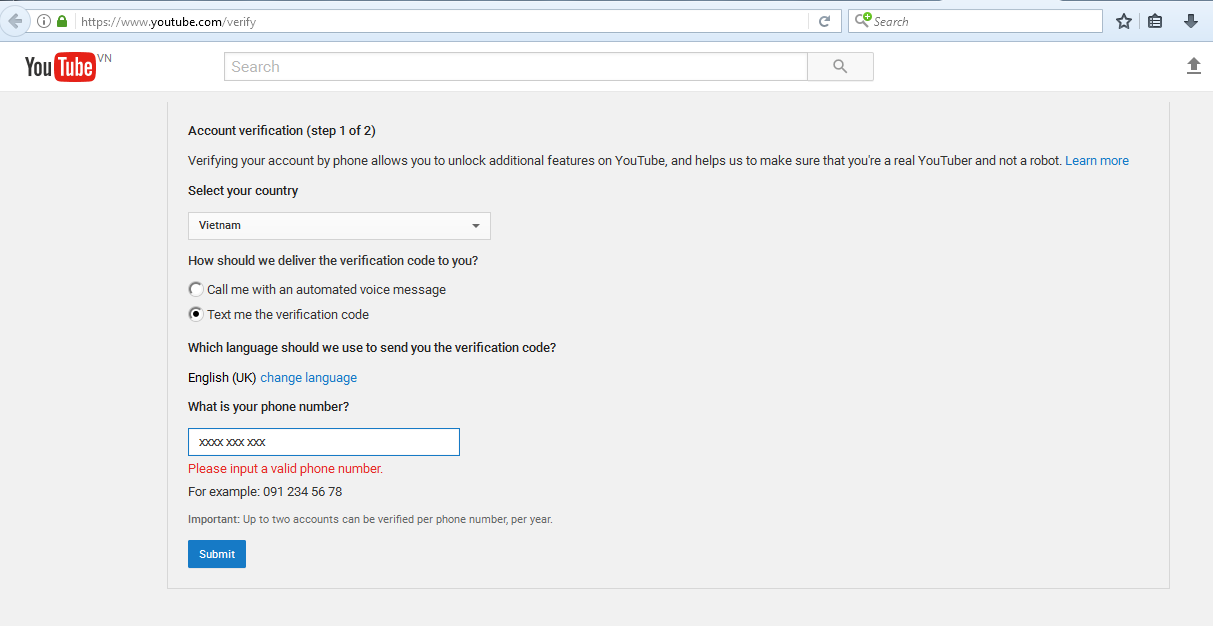The width and height of the screenshot is (1213, 626).
Task: Click the upload arrow icon
Action: point(1193,66)
